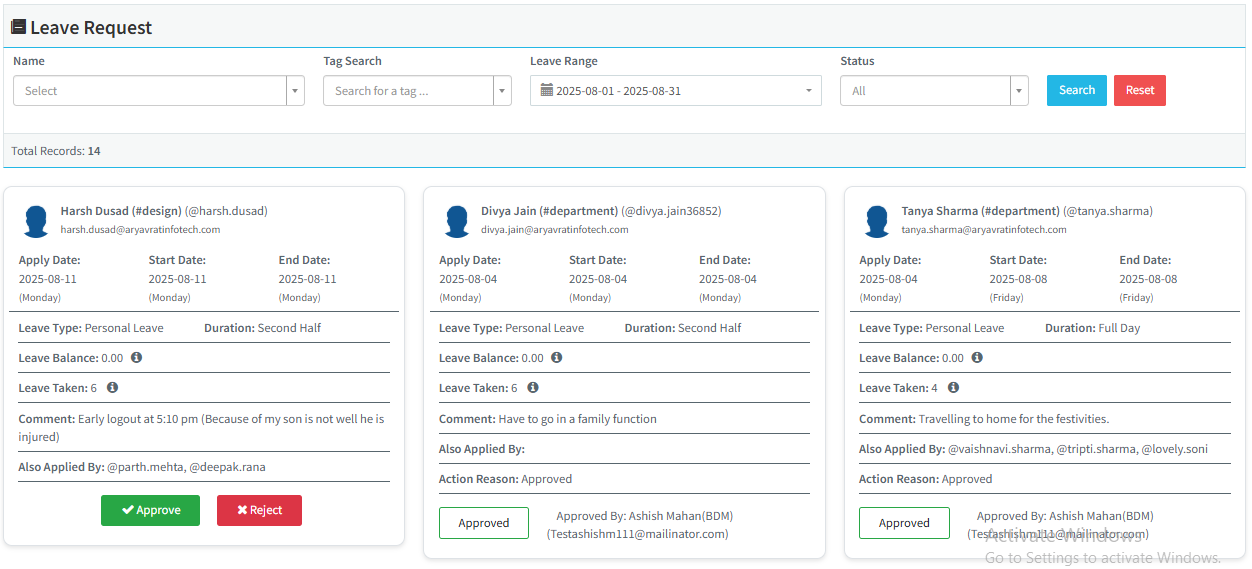Click email harsh.dusad@aryavratinfotech.com
Viewport: 1252px width, 569px height.
pos(140,230)
